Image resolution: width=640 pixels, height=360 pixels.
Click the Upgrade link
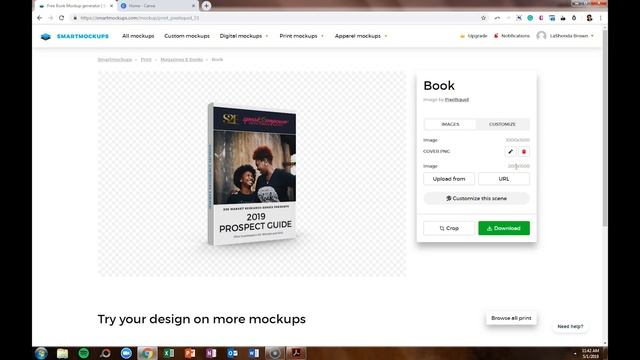(x=473, y=36)
